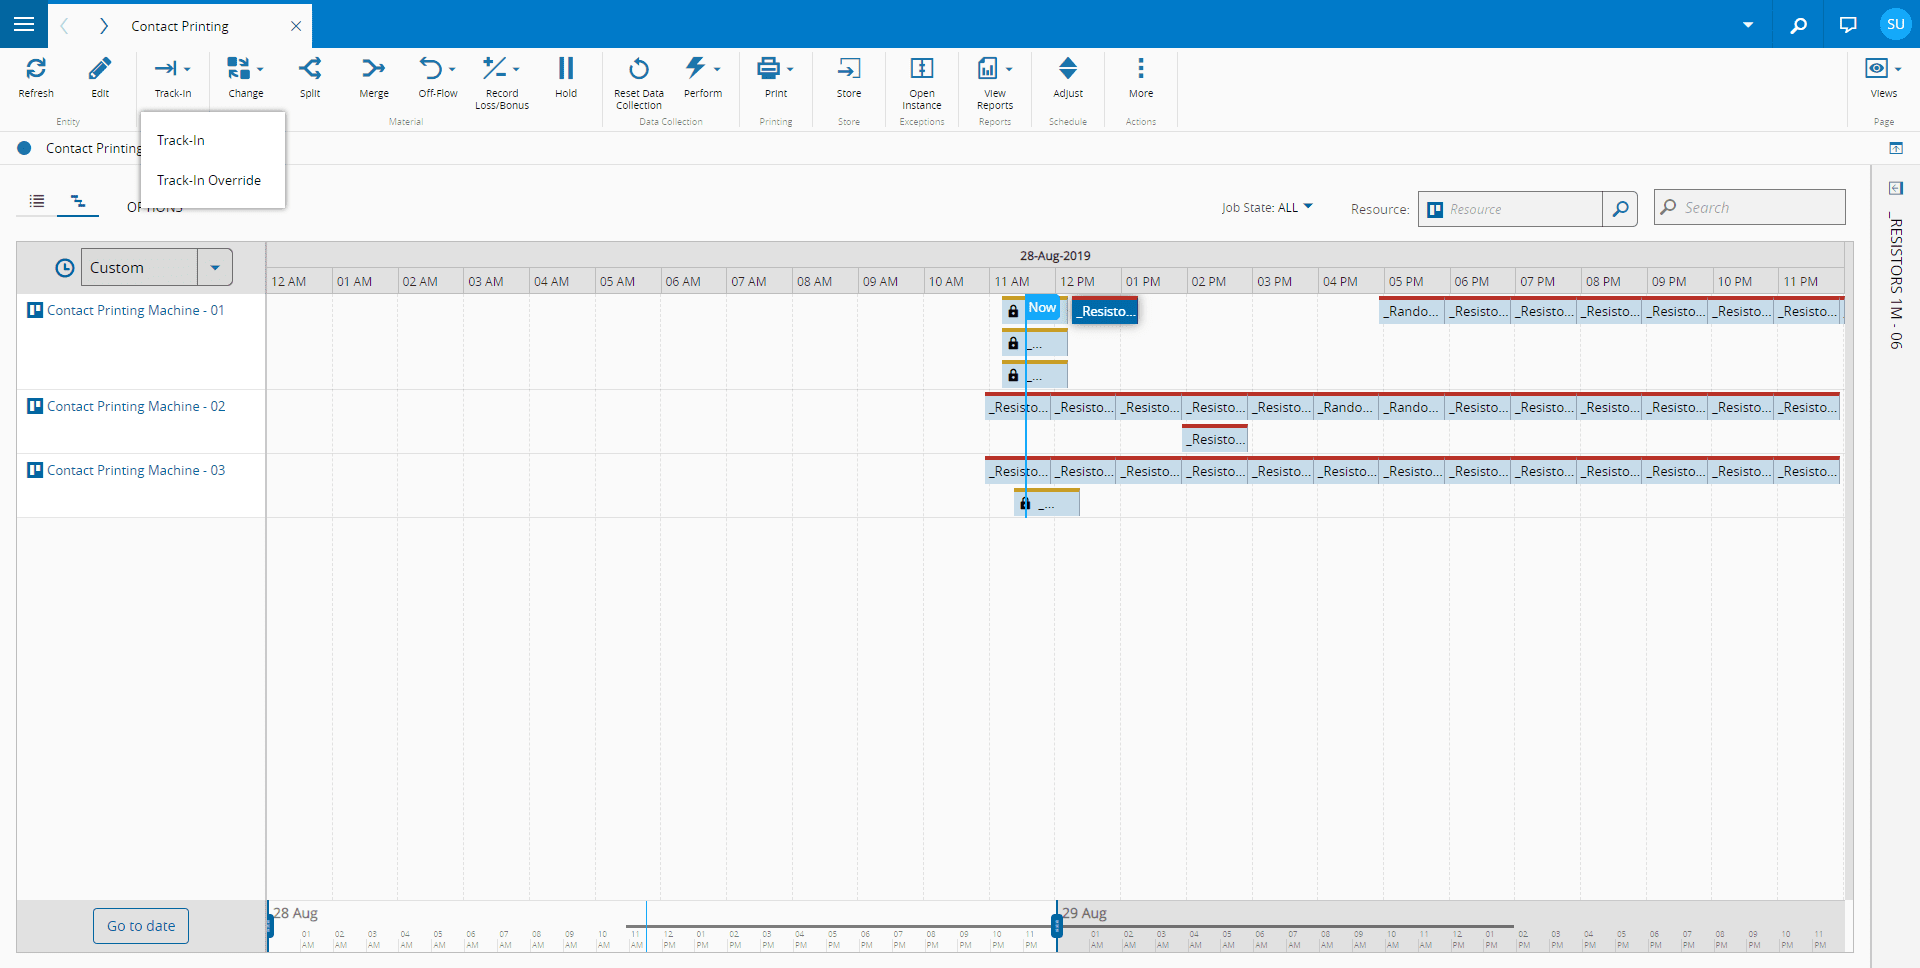Open the Job State ALL dropdown
Screen dimensions: 1920x968
(x=1306, y=207)
